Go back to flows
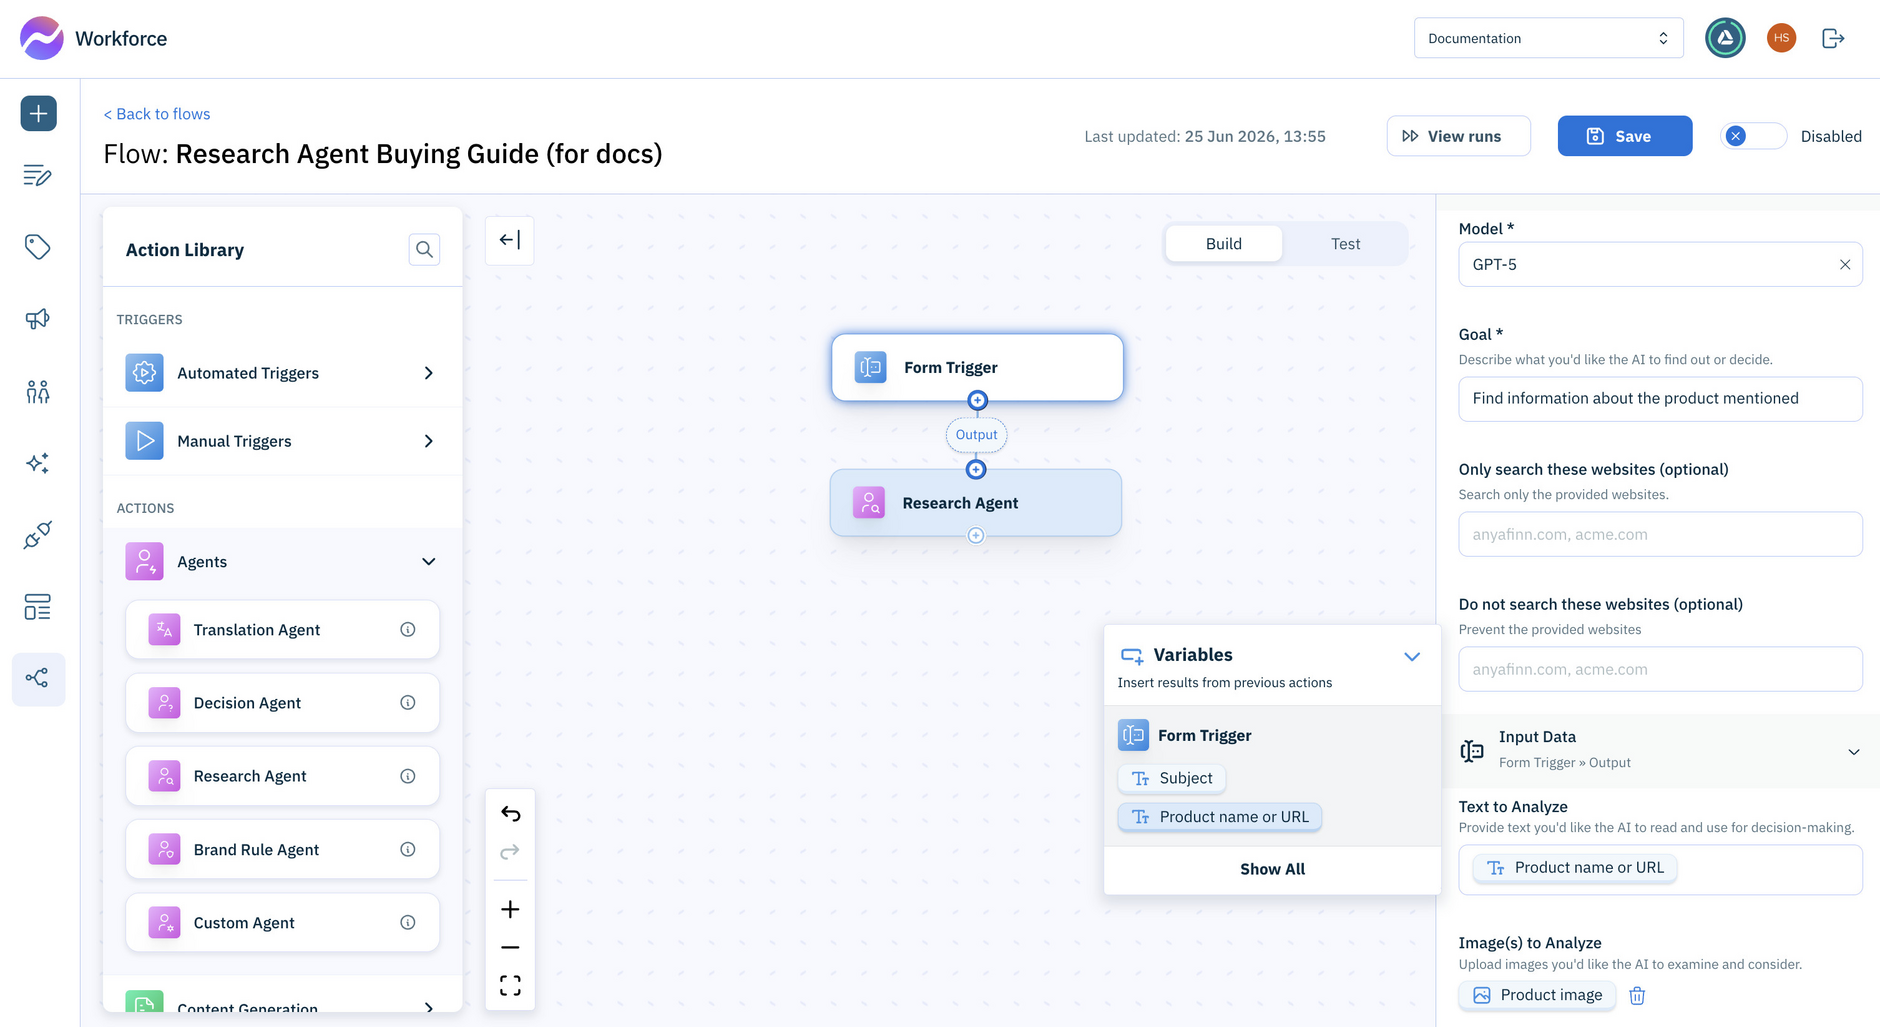Screen dimensions: 1880x1027 [157, 114]
